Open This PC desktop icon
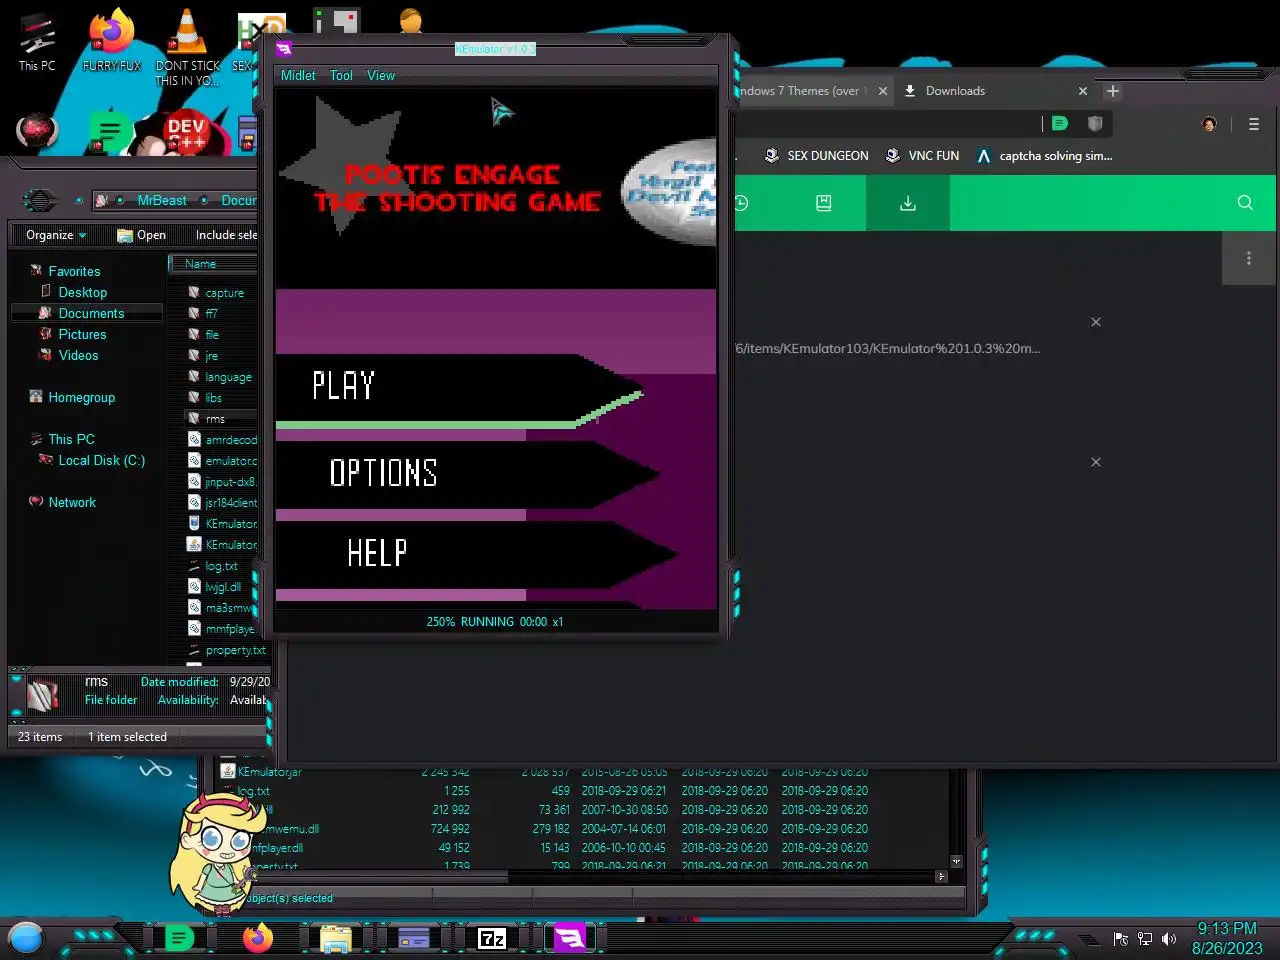 pos(37,41)
